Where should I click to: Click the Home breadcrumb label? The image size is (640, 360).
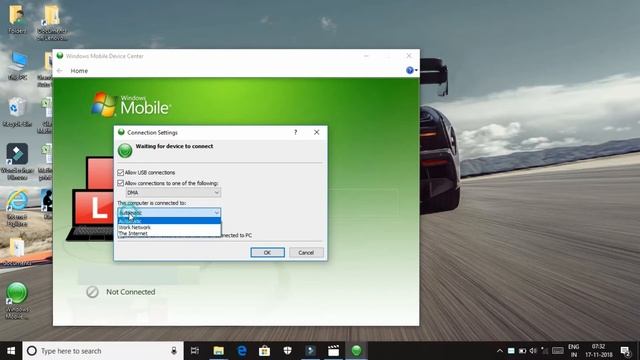(79, 71)
